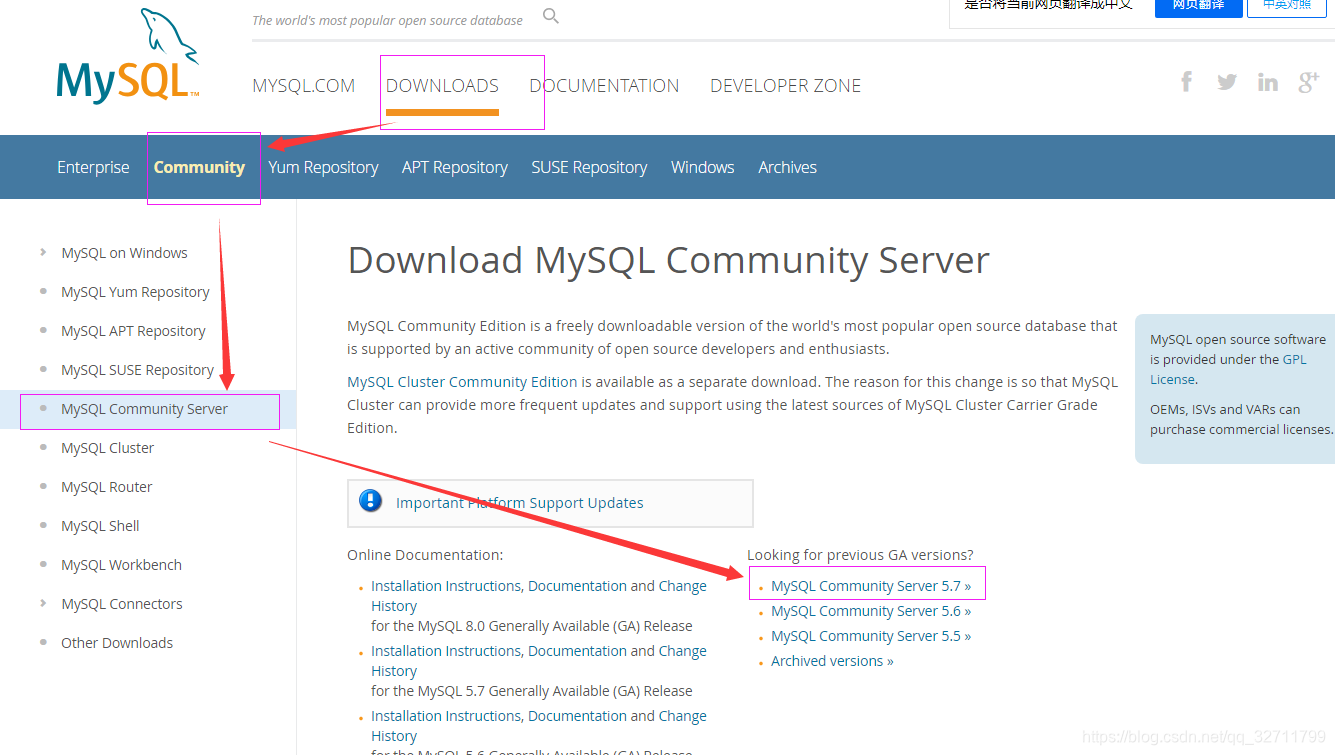Click the open source database tagline
Screen dimensions: 1335x755
click(387, 20)
